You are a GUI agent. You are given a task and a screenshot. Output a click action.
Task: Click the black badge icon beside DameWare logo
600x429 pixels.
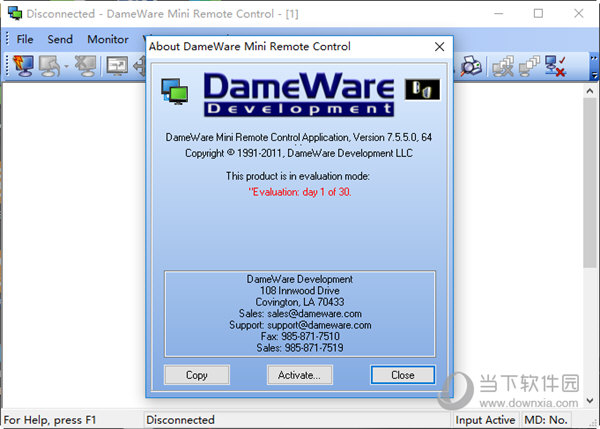tap(422, 90)
